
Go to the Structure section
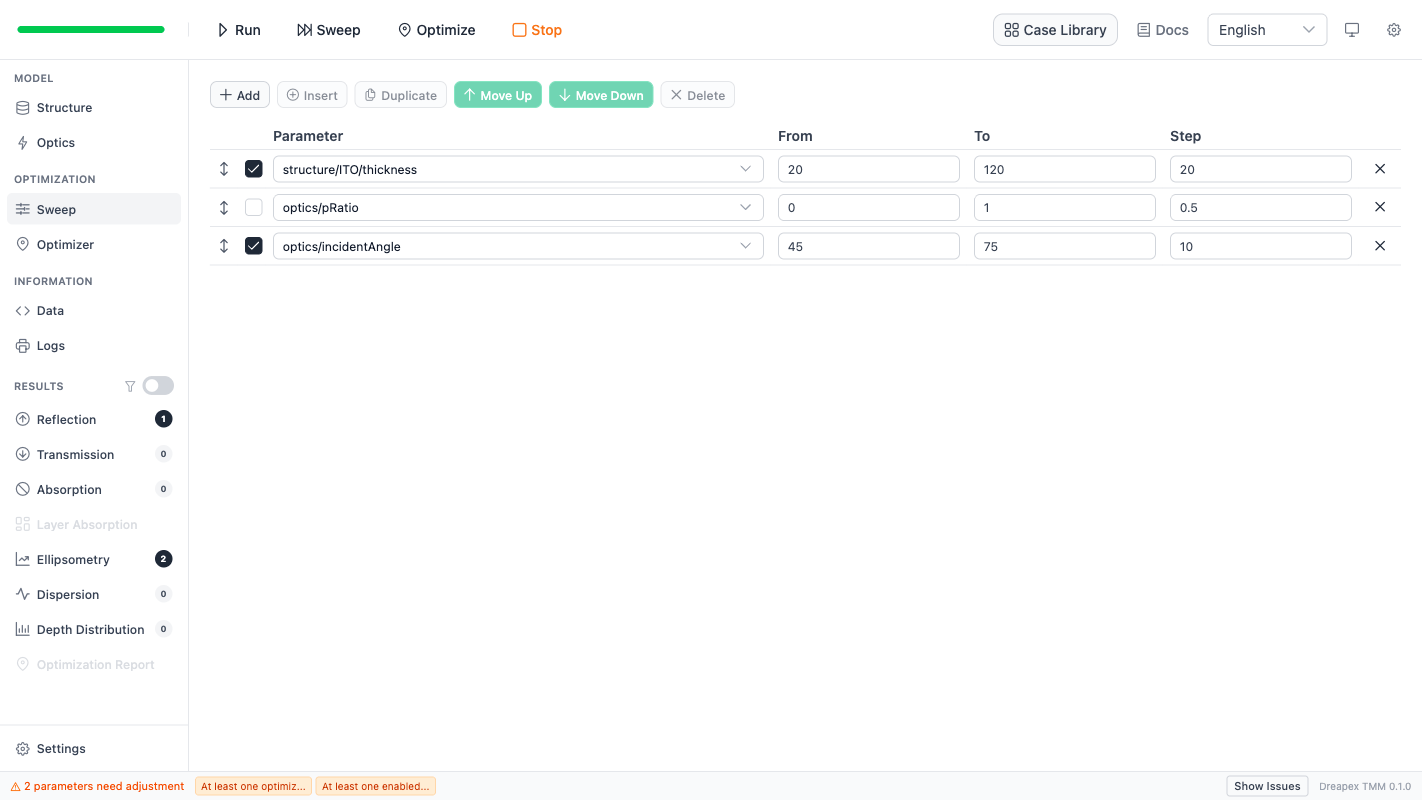(64, 108)
